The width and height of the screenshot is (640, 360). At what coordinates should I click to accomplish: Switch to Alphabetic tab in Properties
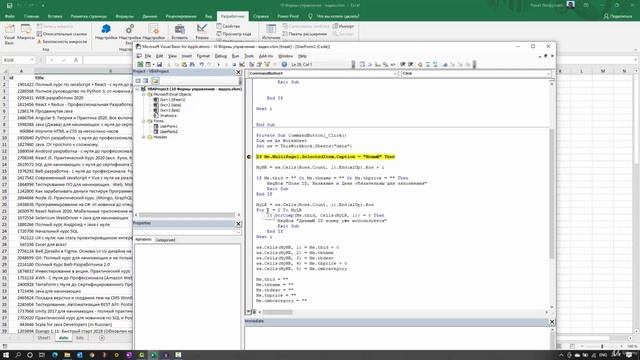tap(143, 240)
